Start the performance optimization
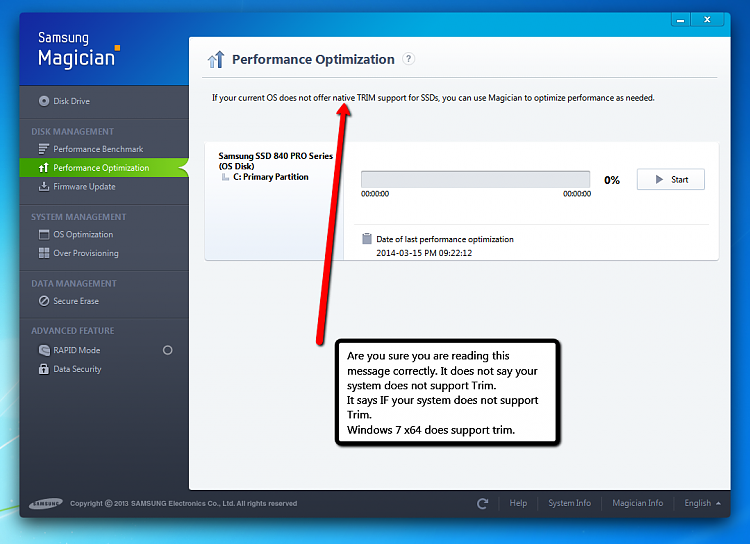Image resolution: width=750 pixels, height=544 pixels. point(671,179)
